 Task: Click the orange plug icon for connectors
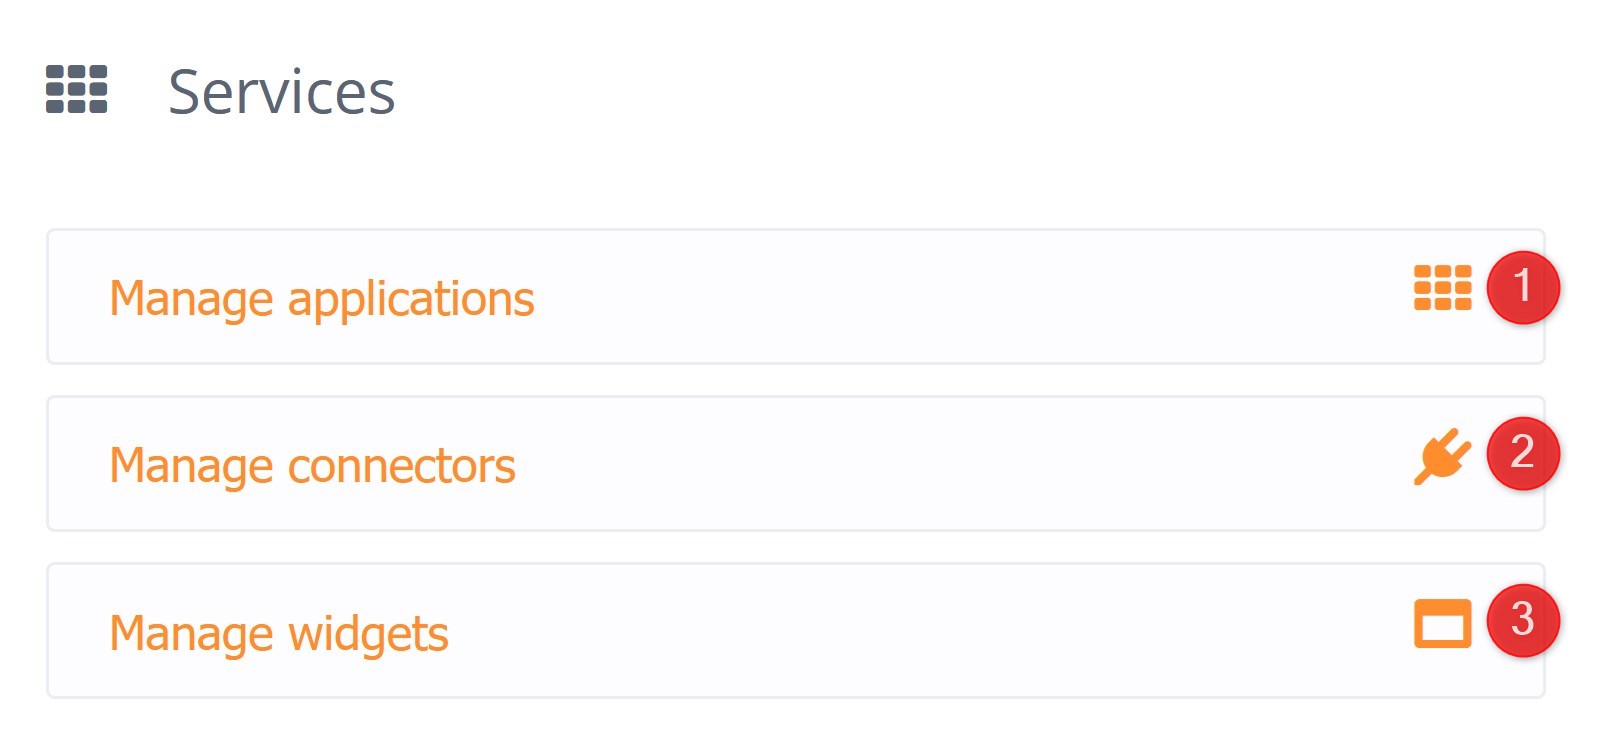pyautogui.click(x=1442, y=456)
